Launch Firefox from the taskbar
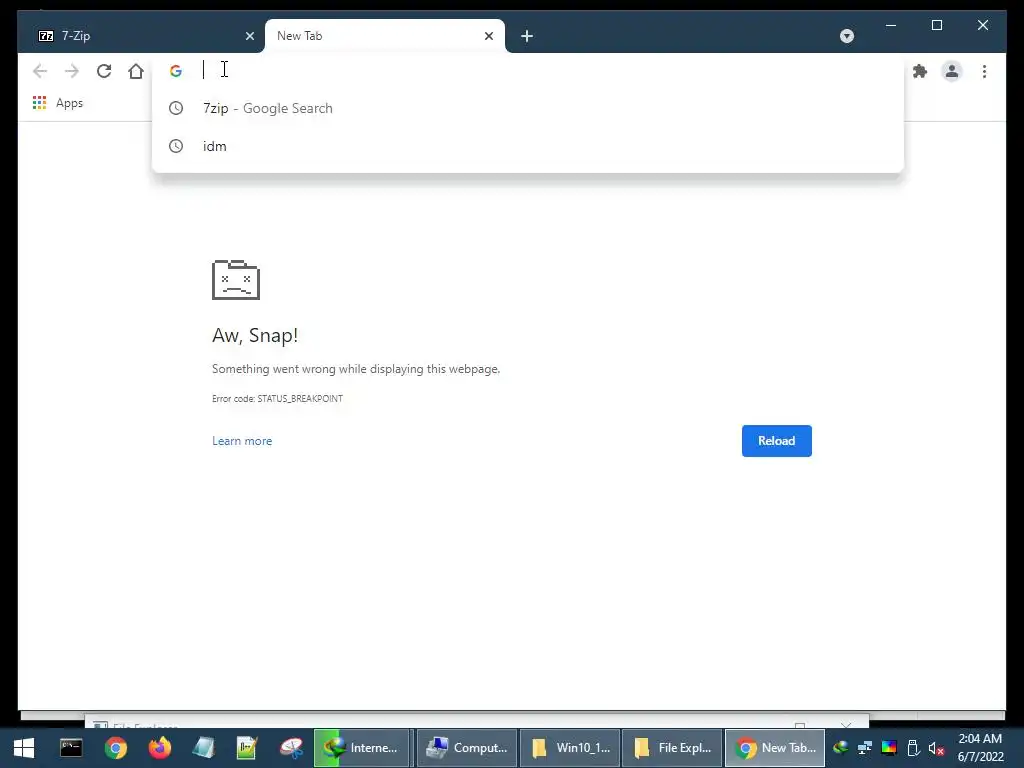The height and width of the screenshot is (768, 1024). pyautogui.click(x=159, y=748)
